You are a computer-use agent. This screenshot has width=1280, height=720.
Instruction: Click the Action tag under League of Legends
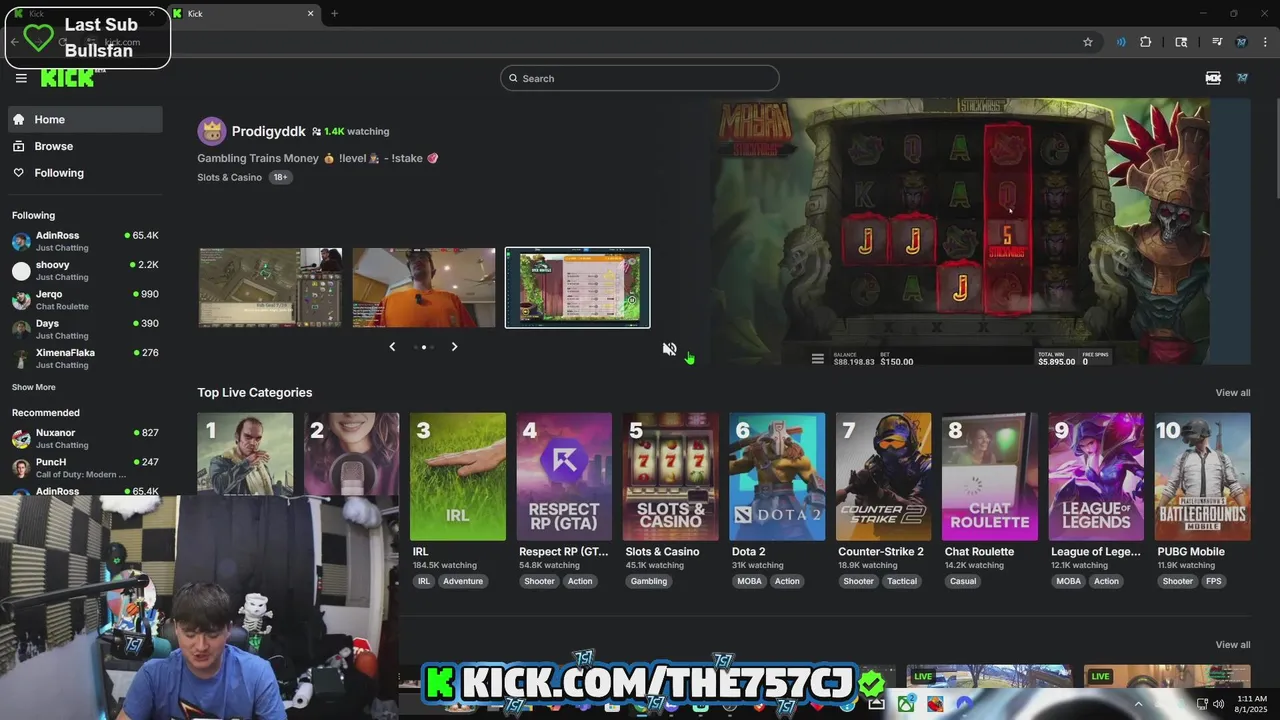[x=1106, y=581]
